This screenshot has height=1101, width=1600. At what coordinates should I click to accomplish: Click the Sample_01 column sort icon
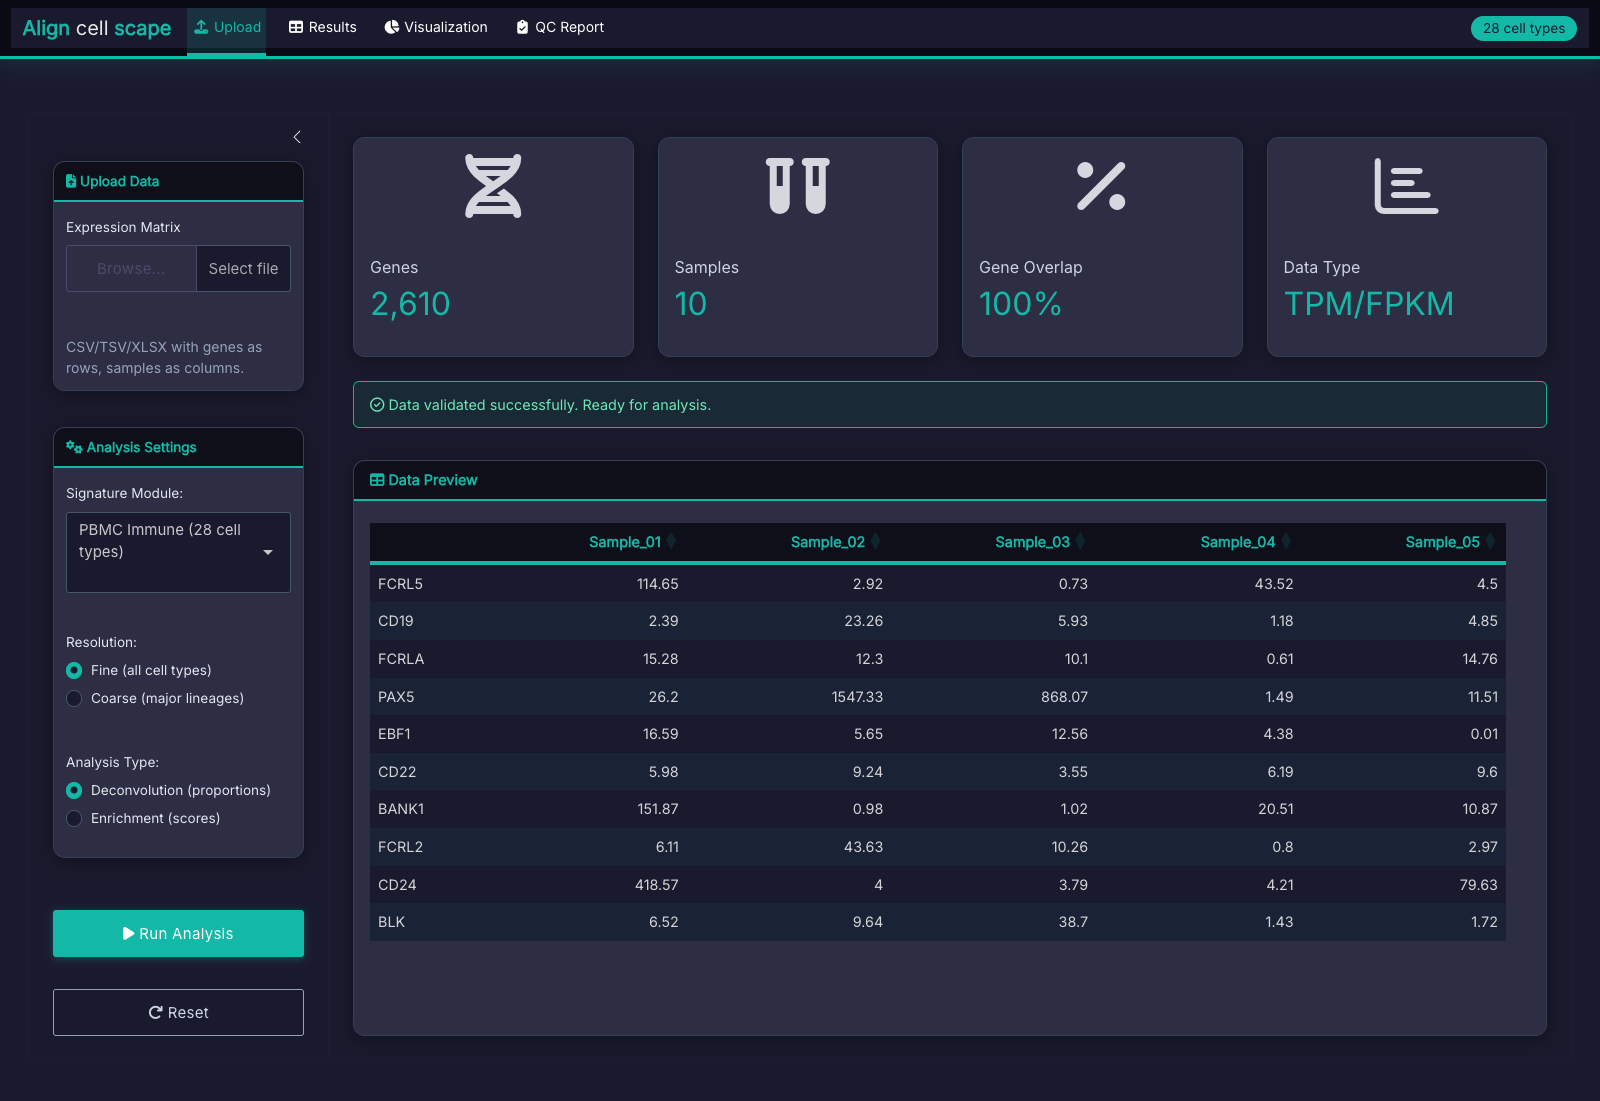pyautogui.click(x=672, y=542)
